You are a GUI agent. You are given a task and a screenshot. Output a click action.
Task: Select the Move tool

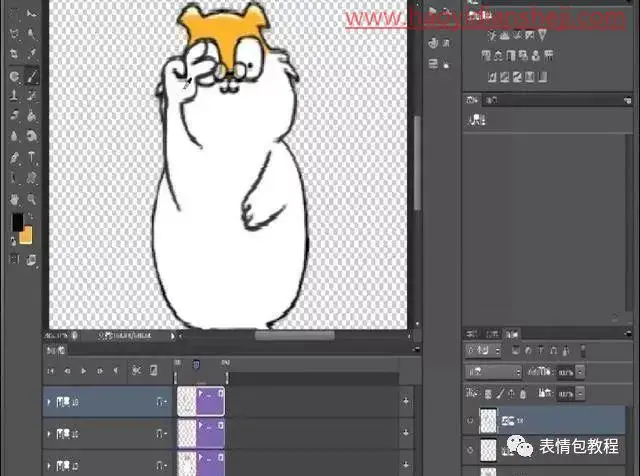click(31, 13)
